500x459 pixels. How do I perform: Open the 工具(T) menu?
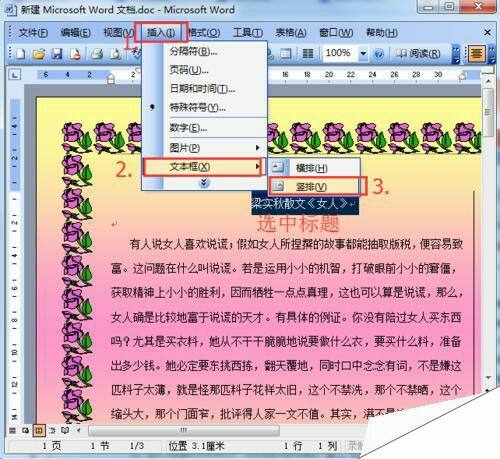[248, 32]
